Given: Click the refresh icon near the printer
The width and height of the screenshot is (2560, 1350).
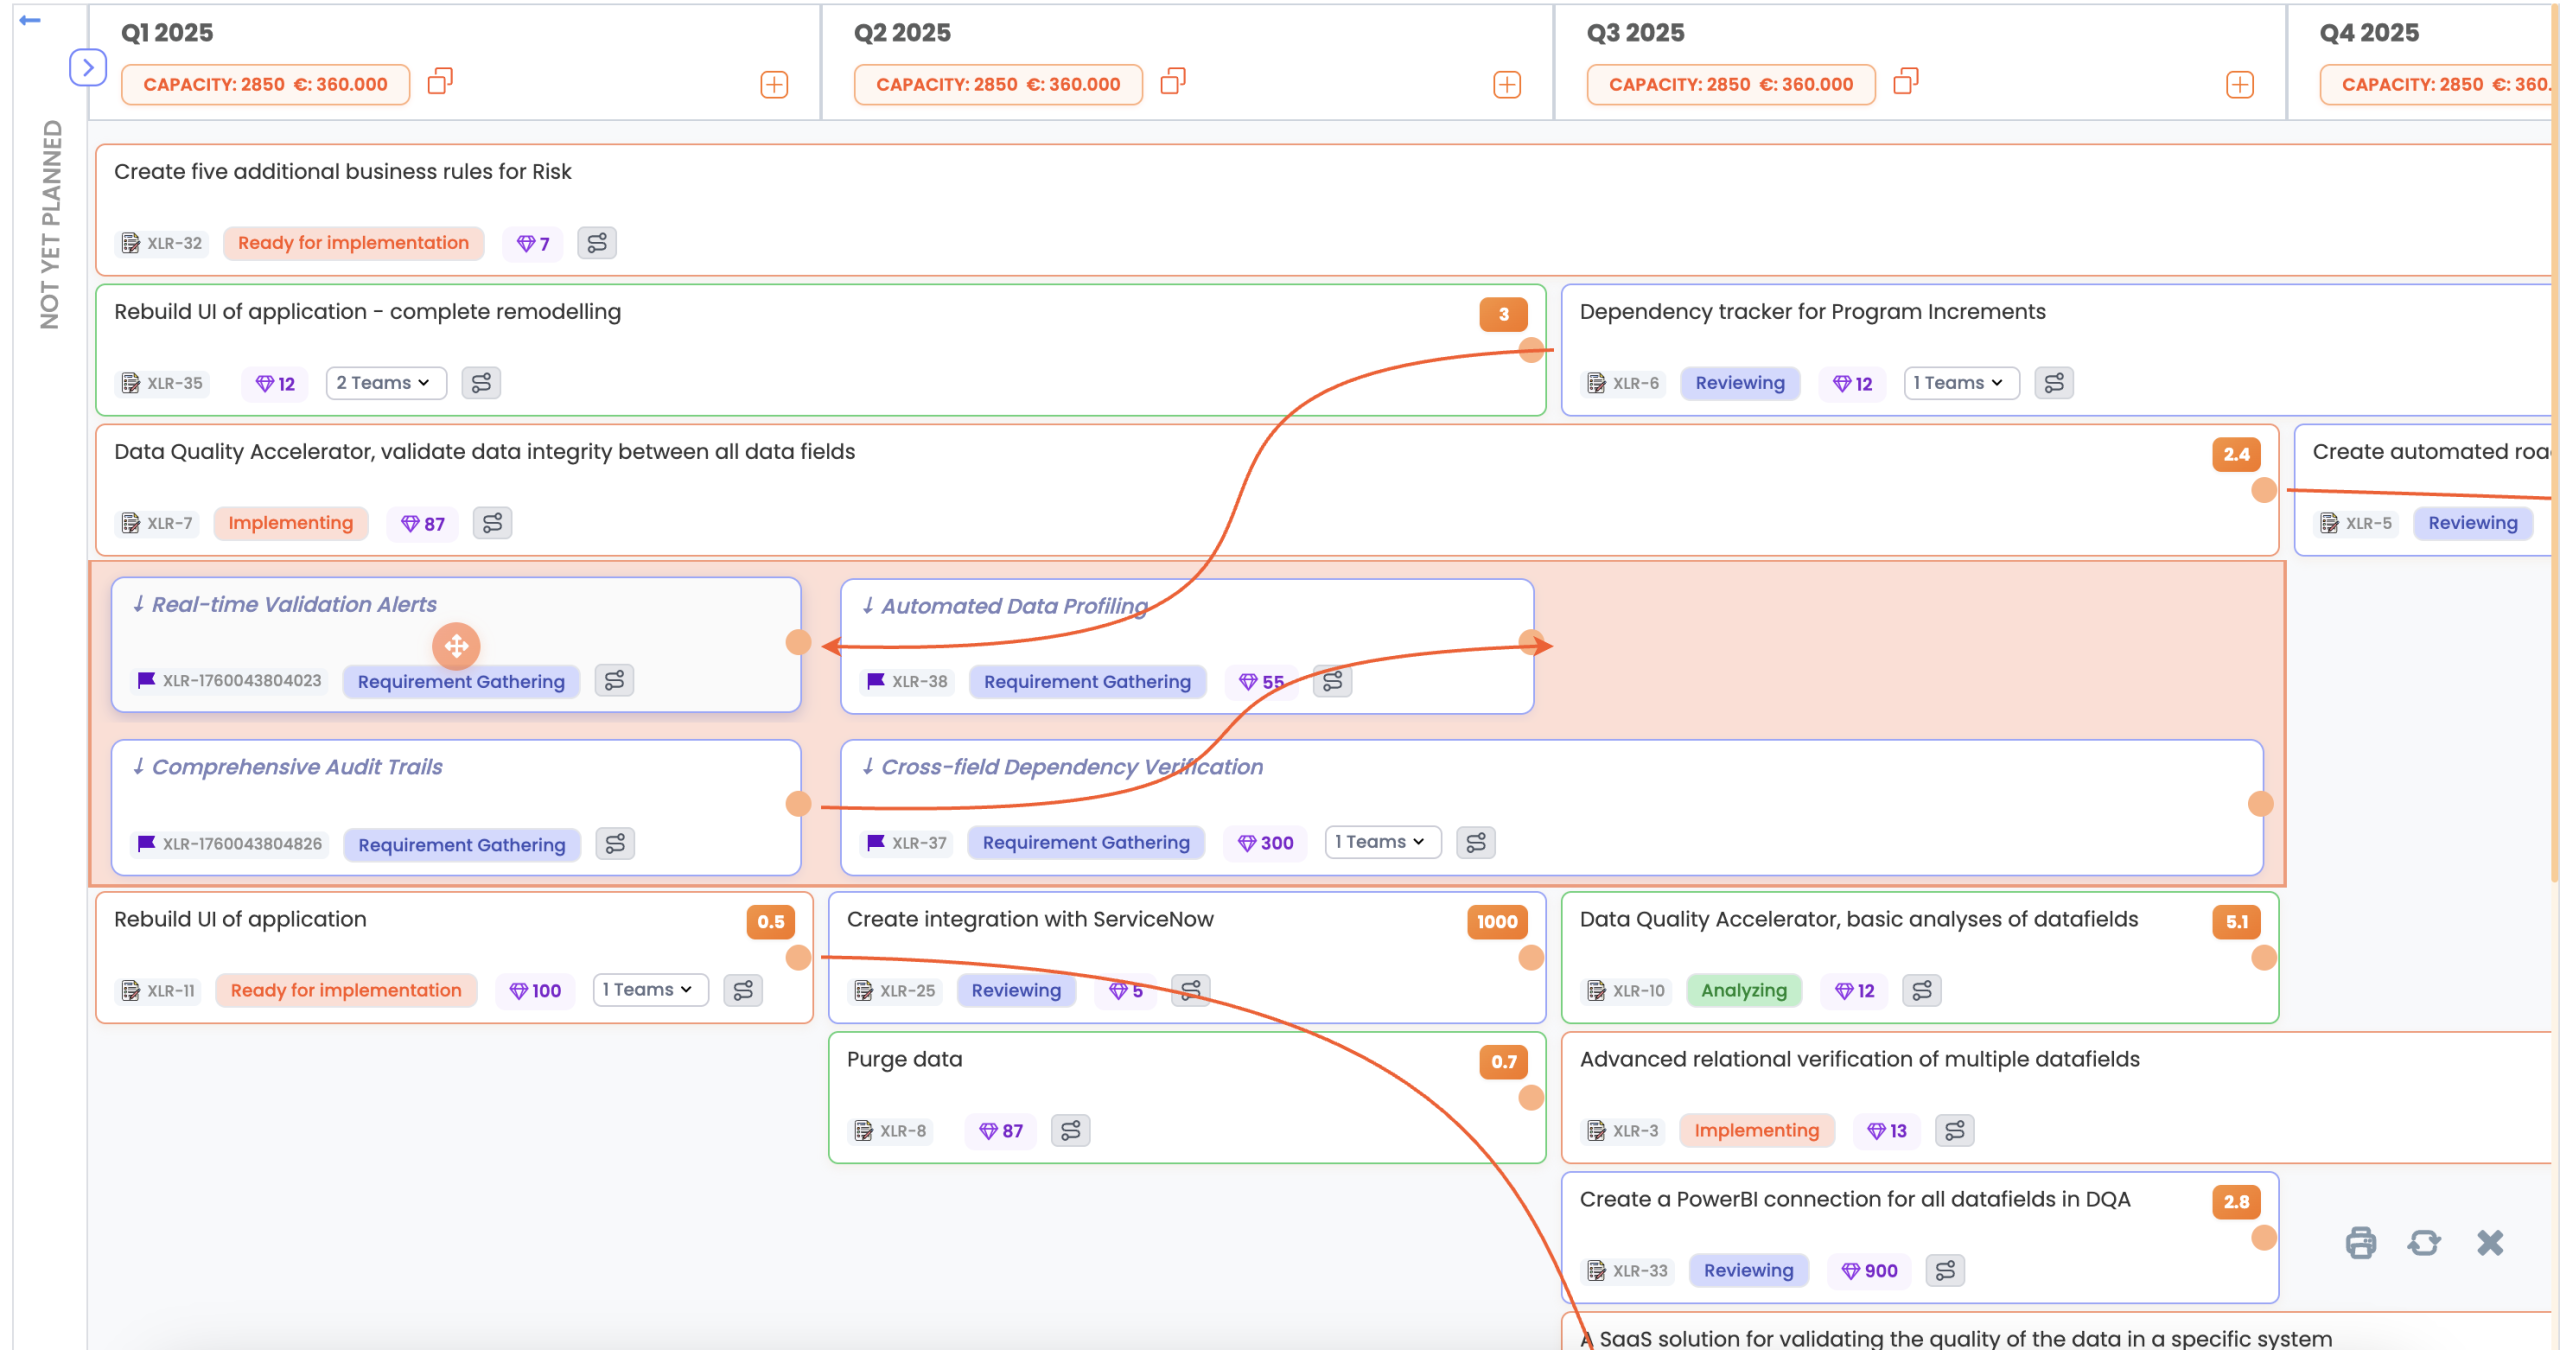Looking at the screenshot, I should point(2423,1242).
